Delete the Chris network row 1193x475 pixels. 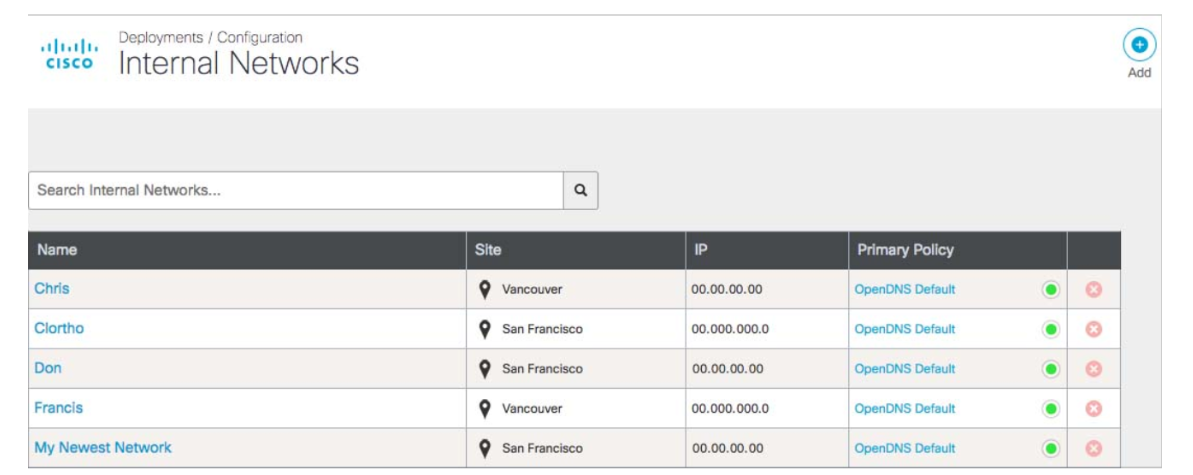coord(1093,290)
